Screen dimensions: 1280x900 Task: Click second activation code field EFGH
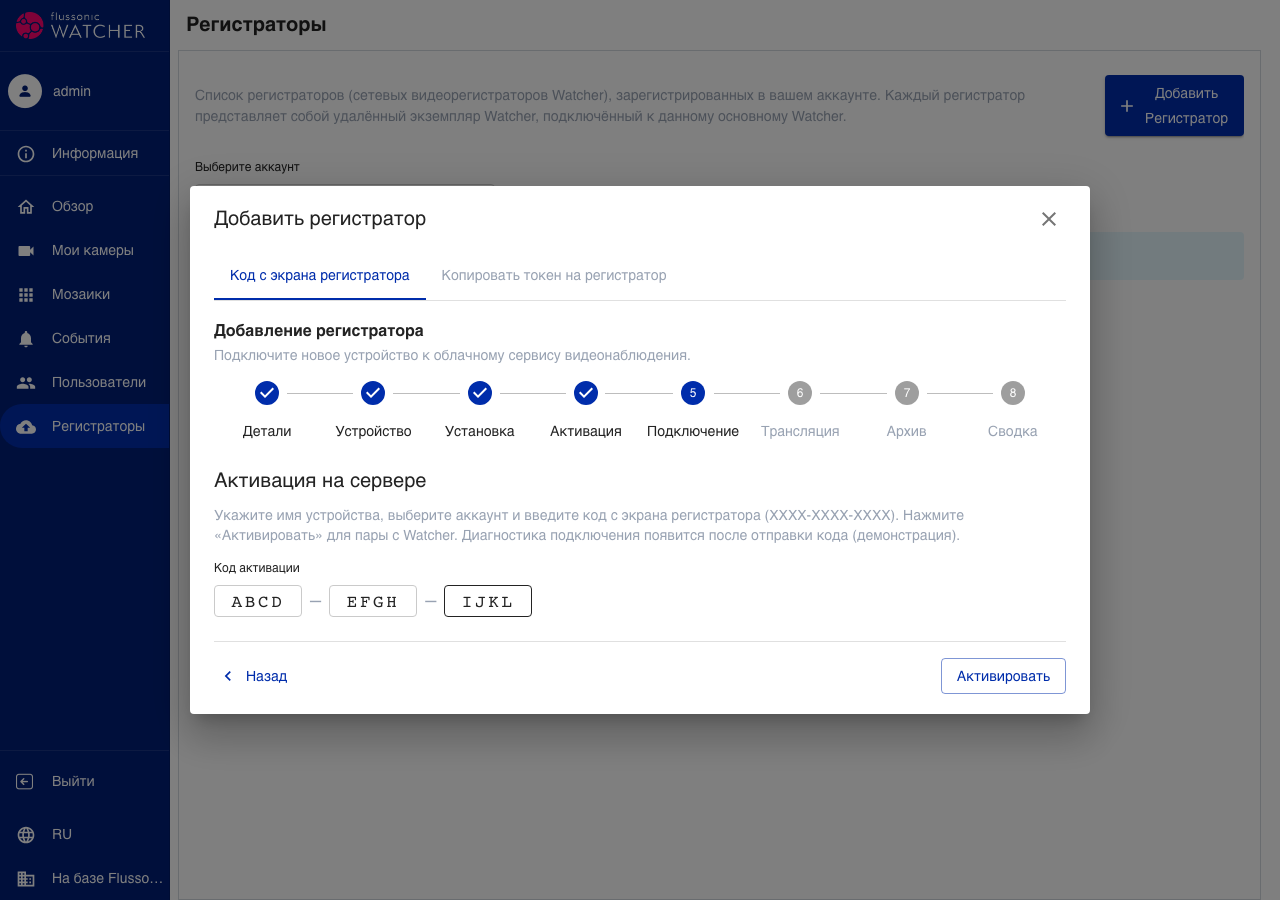(373, 601)
